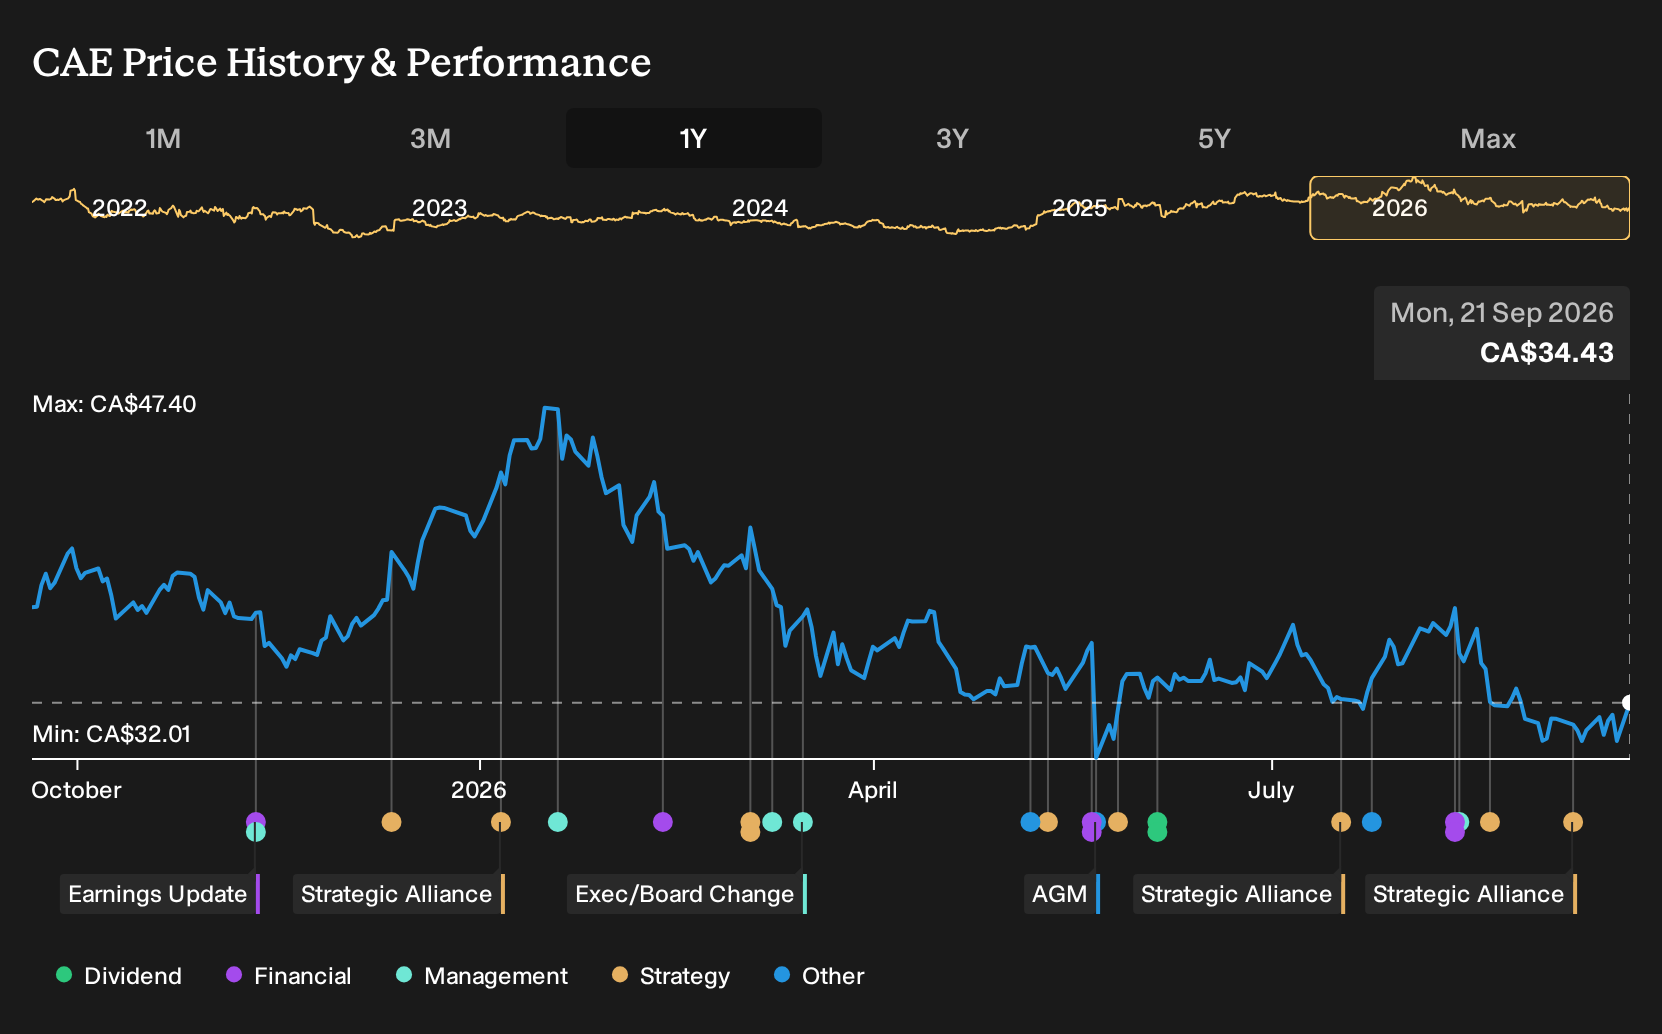Click the Max: CA$47.40 label
Viewport: 1662px width, 1034px height.
point(114,404)
